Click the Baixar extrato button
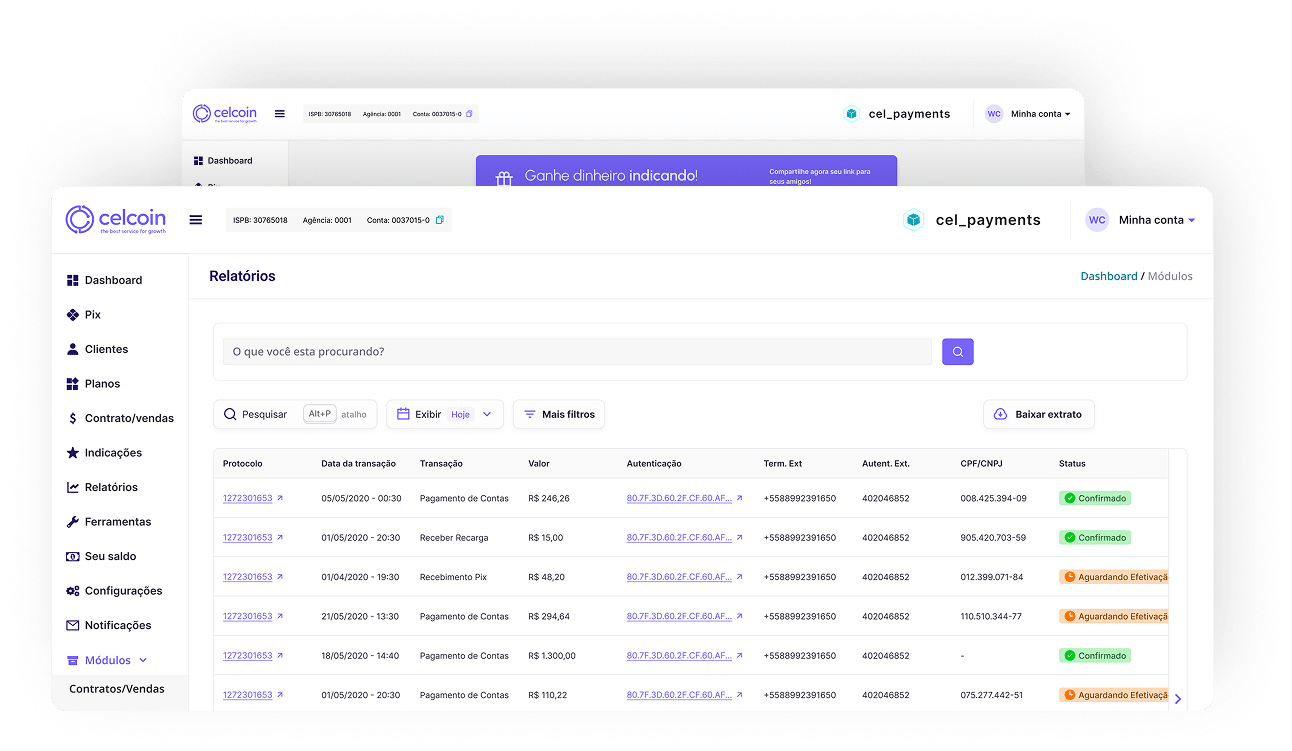Viewport: 1292px width, 751px height. [x=1038, y=414]
